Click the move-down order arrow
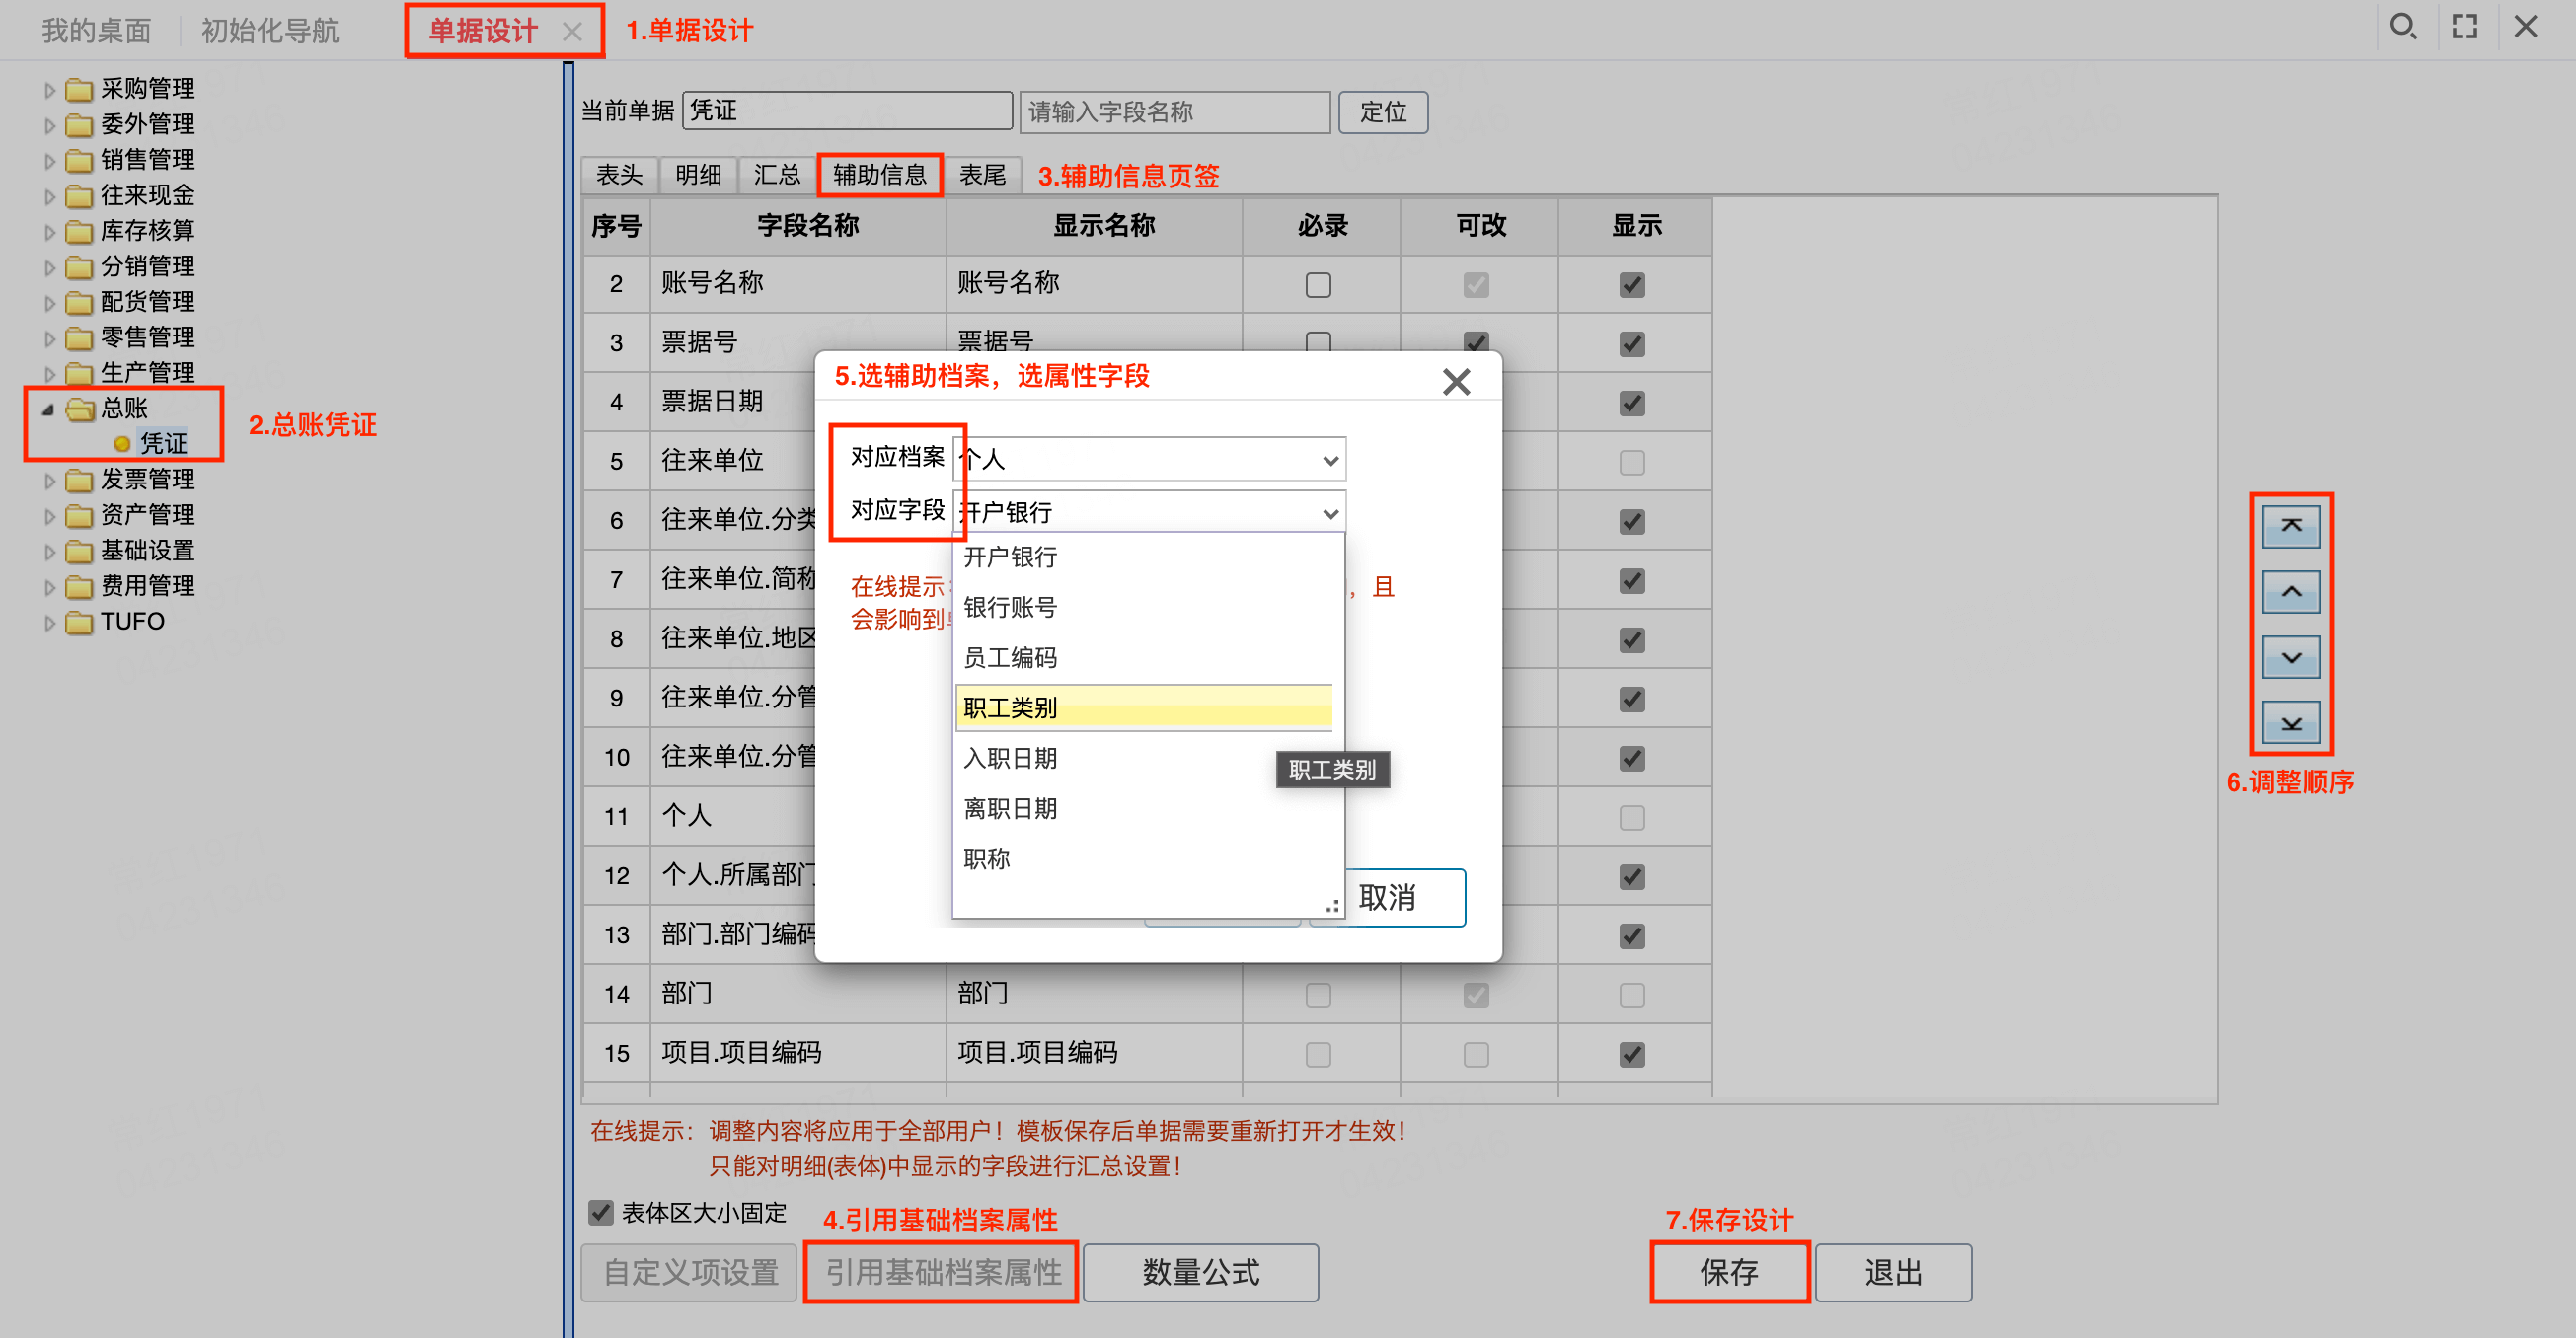Viewport: 2576px width, 1338px height. 2290,658
